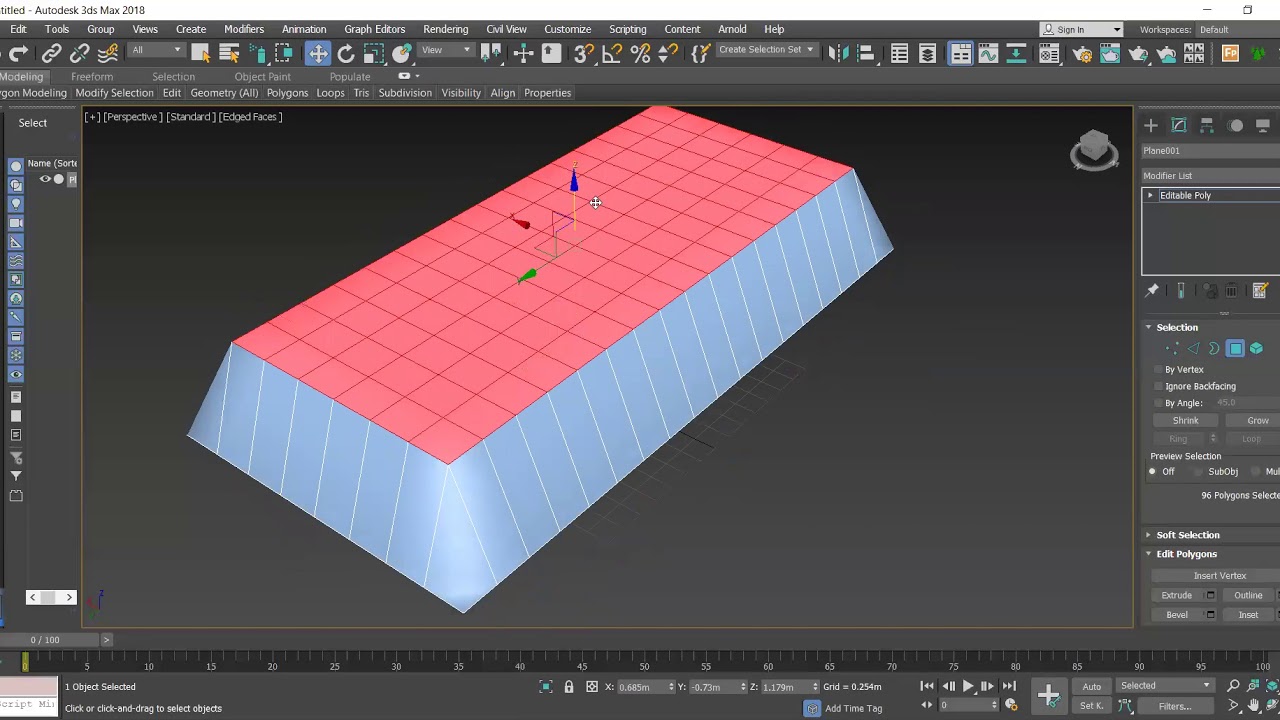This screenshot has height=720, width=1280.
Task: Enable the By Angle checkbox
Action: [1159, 403]
